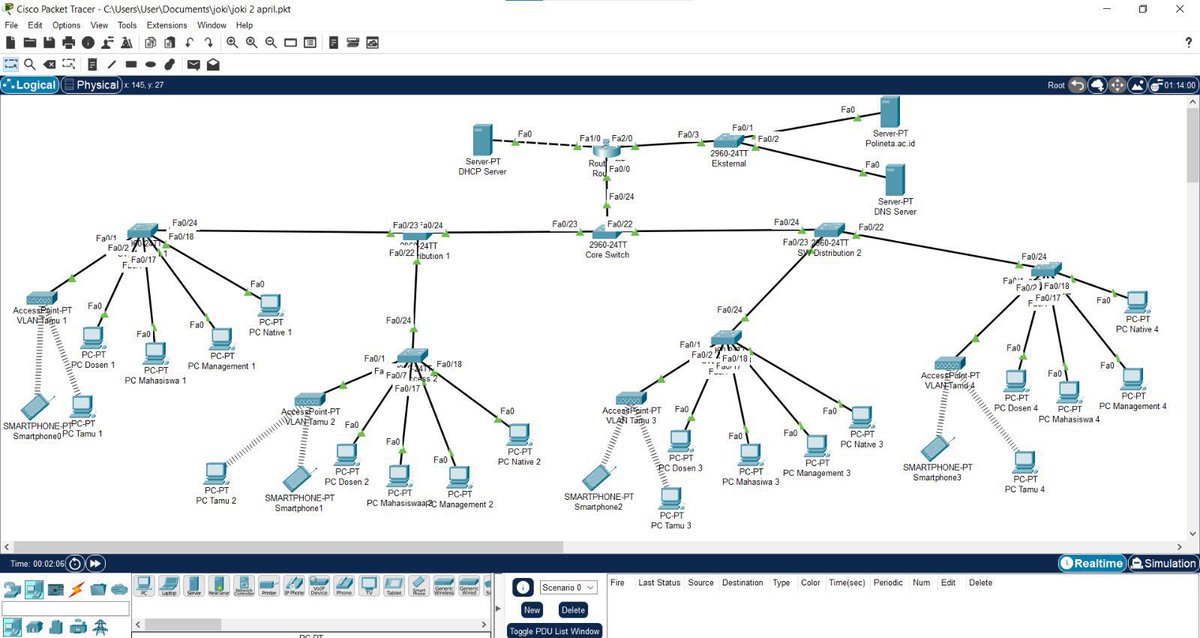Select the Draw Ellipse tool
Viewport: 1200px width, 638px height.
tap(150, 64)
